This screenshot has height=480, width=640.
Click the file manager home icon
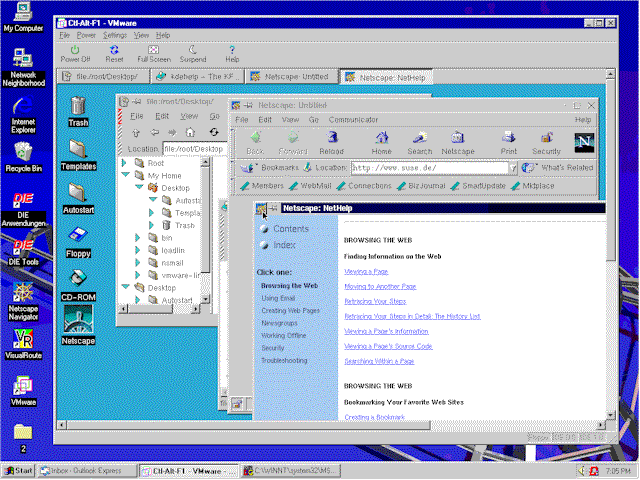click(x=190, y=132)
